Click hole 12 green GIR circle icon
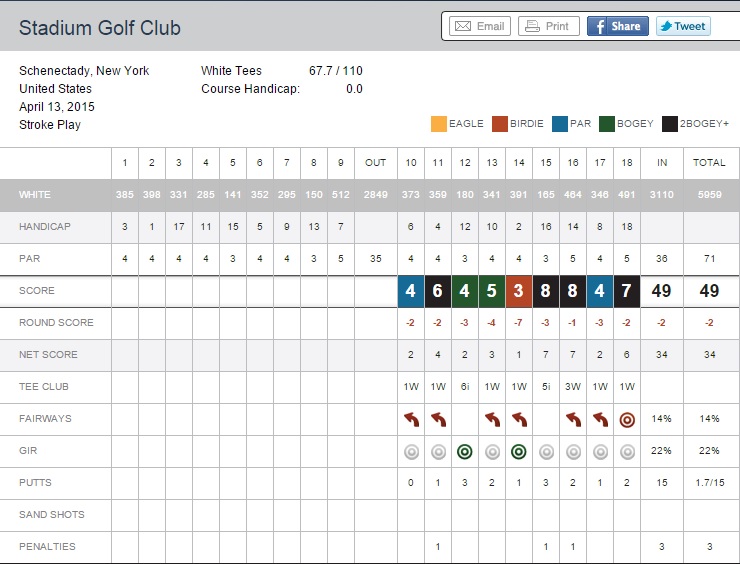This screenshot has height=564, width=740. click(465, 452)
